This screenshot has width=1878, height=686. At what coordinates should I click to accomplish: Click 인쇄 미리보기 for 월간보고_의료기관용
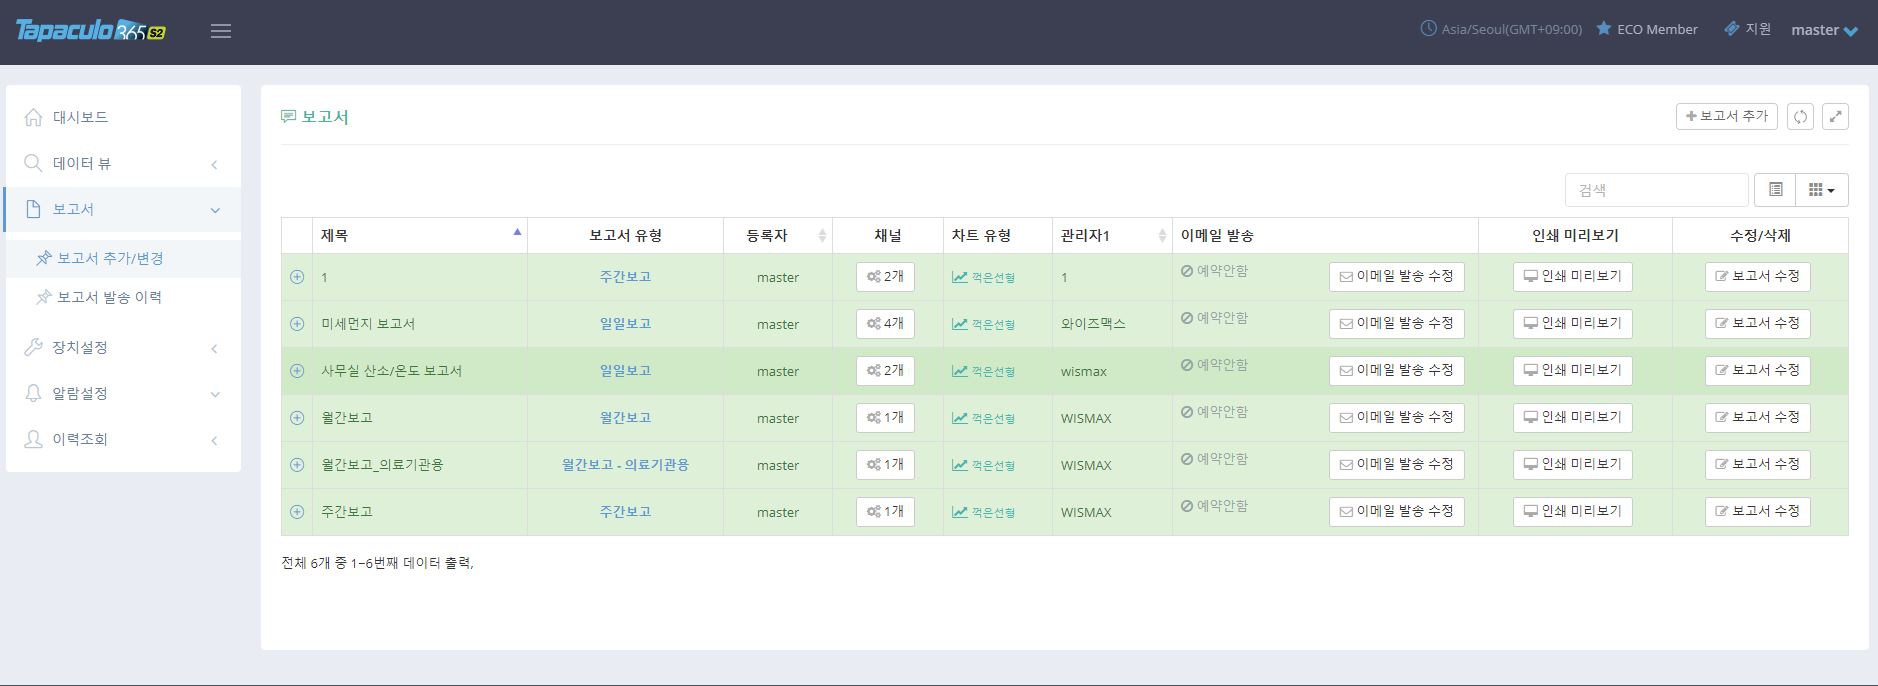[1572, 465]
